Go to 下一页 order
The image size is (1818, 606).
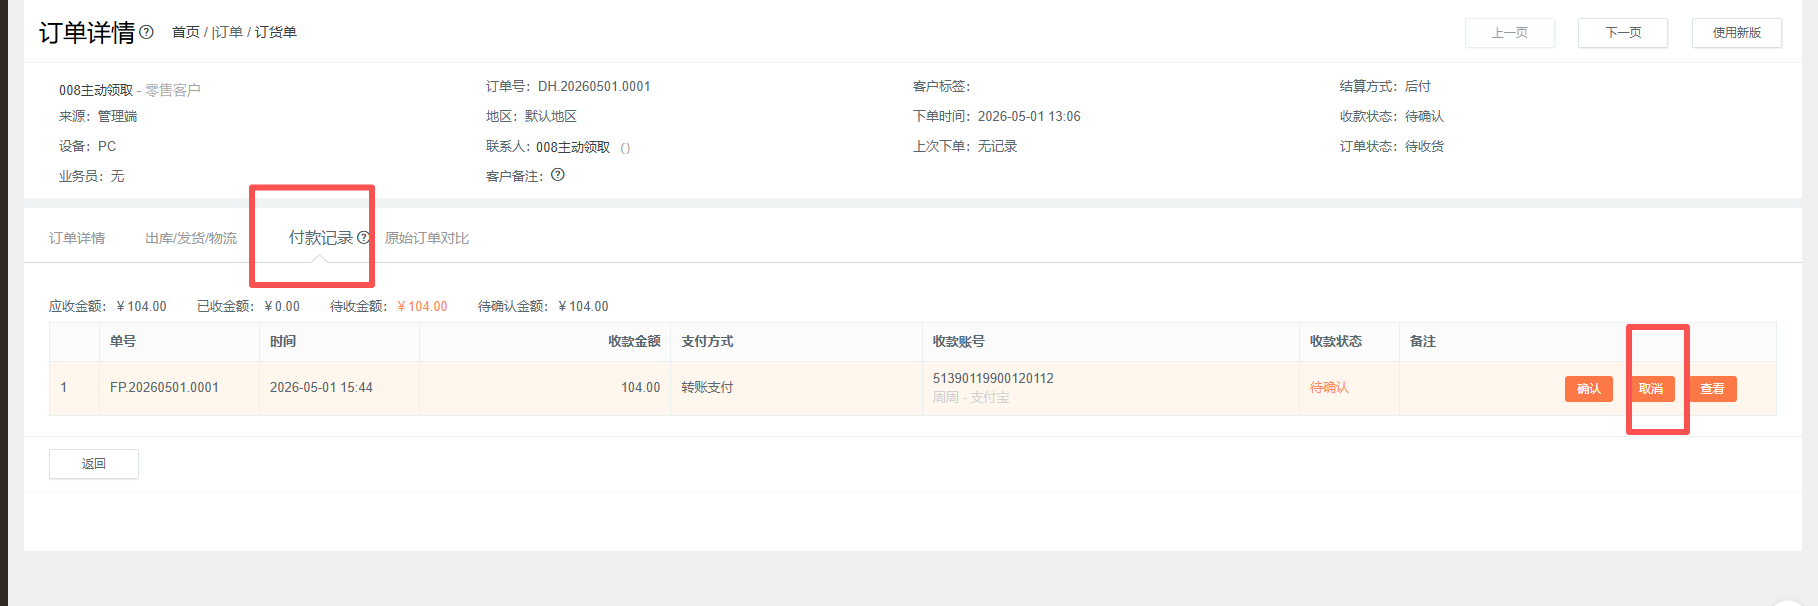1623,33
